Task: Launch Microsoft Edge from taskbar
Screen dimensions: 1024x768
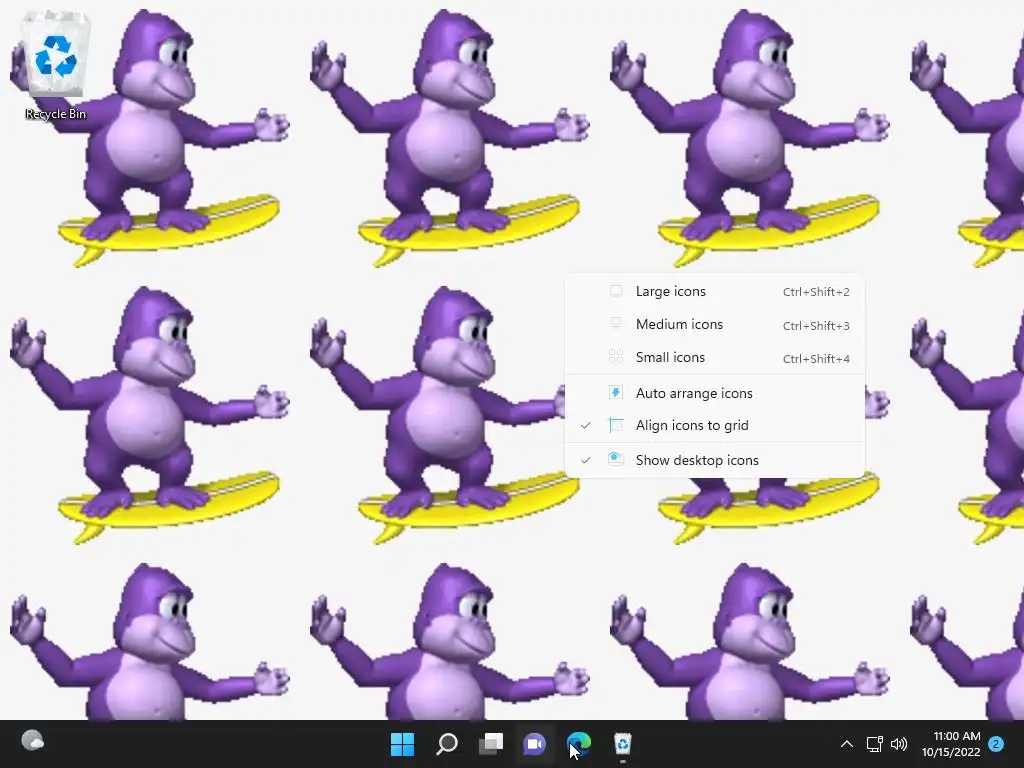Action: click(579, 744)
